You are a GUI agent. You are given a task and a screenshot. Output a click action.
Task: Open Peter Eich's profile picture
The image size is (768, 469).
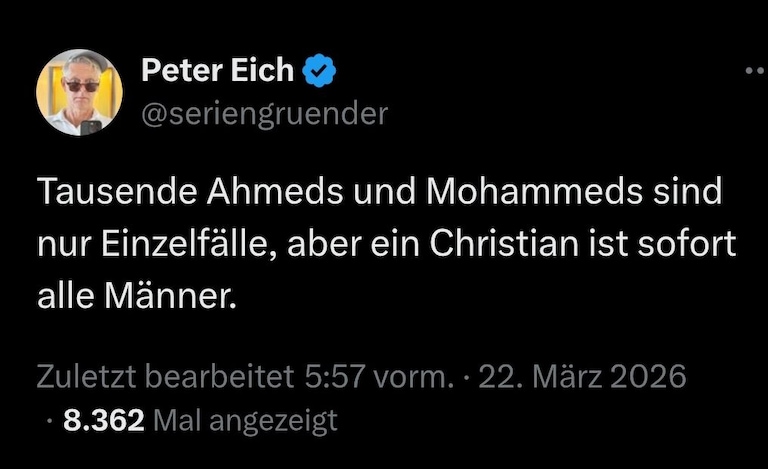point(80,92)
